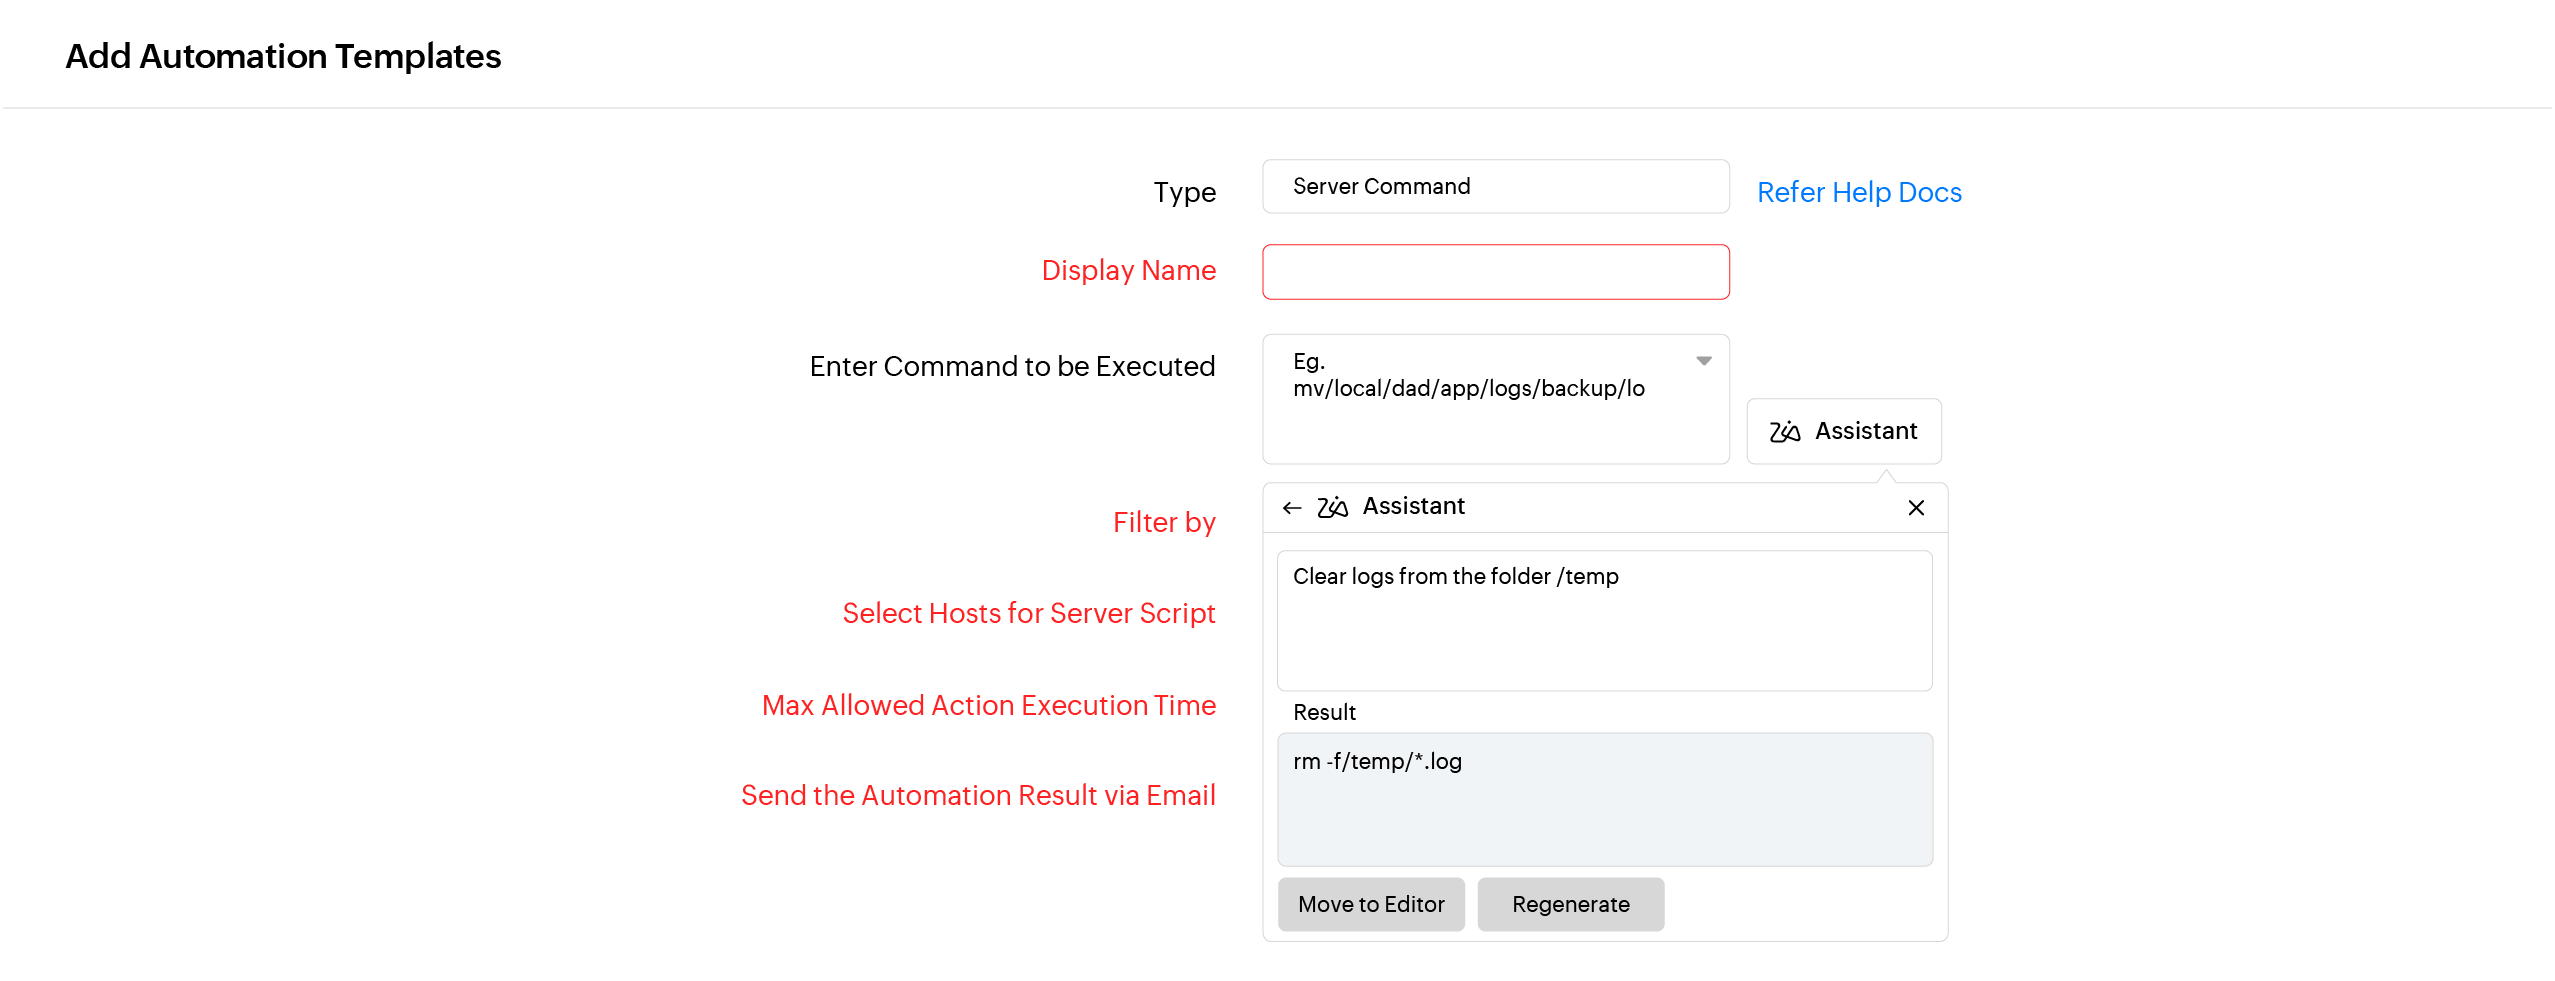Click the Max Allowed Action Execution Time label

(x=988, y=705)
